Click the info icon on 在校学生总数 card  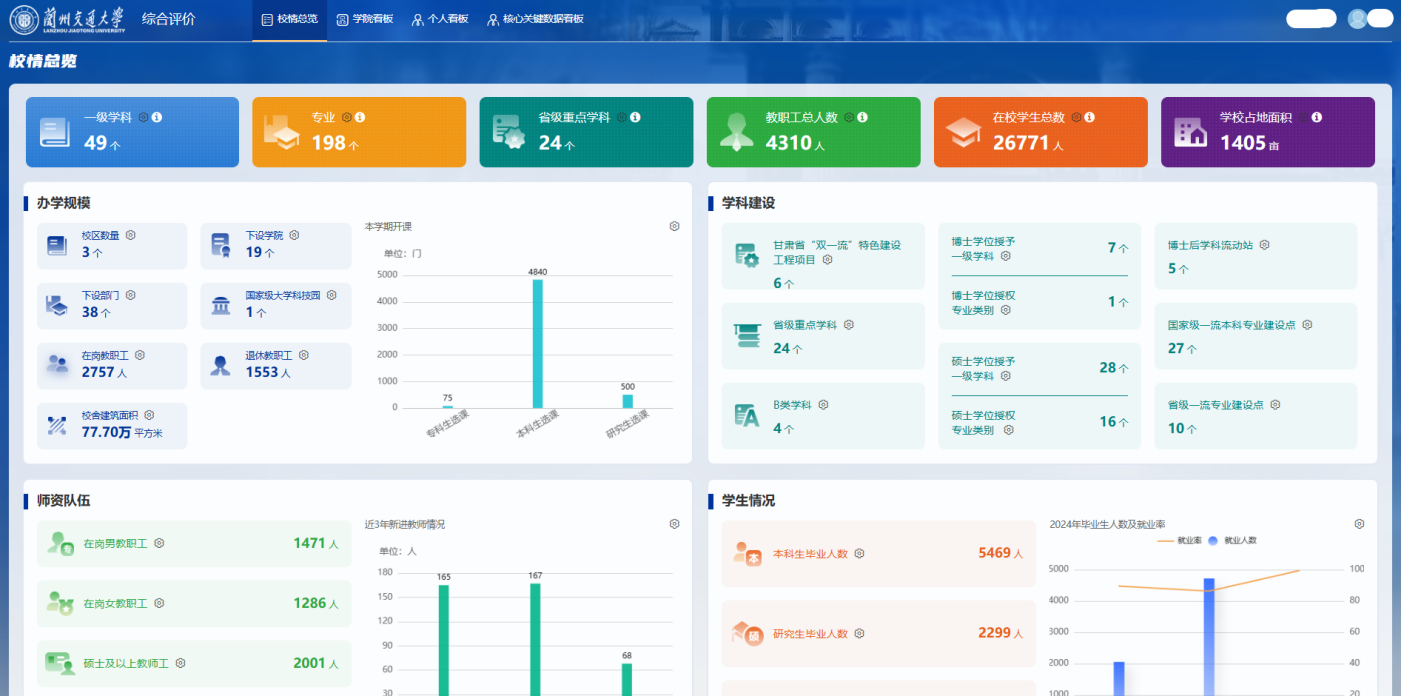(1089, 117)
